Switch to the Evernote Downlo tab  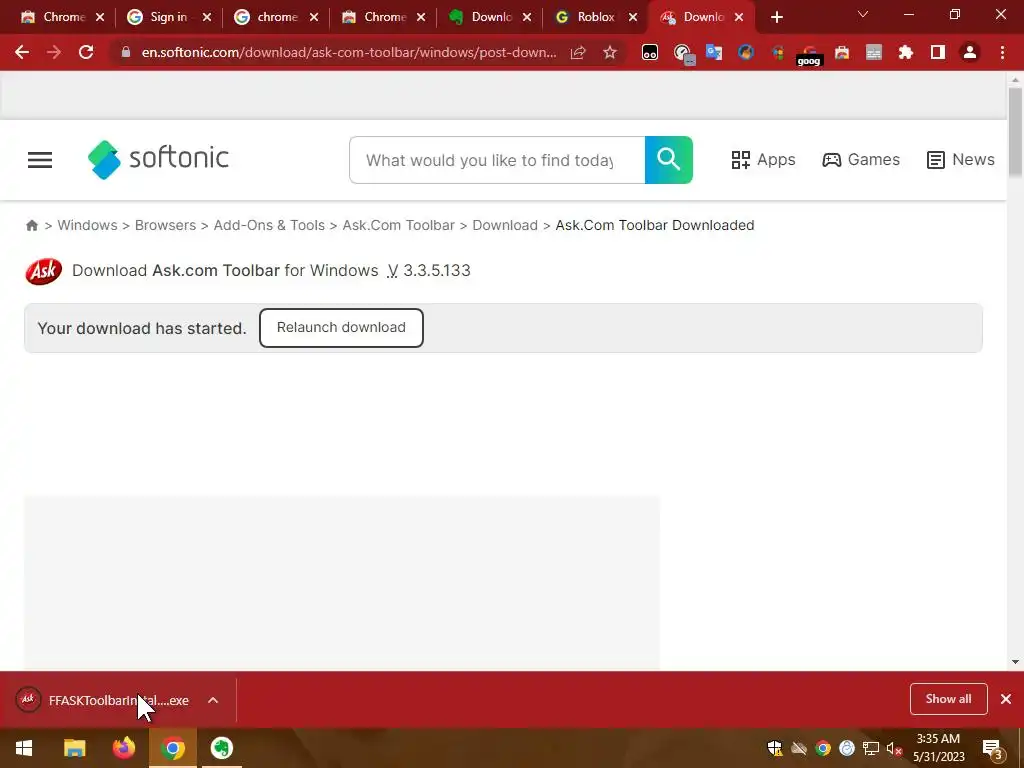point(490,17)
